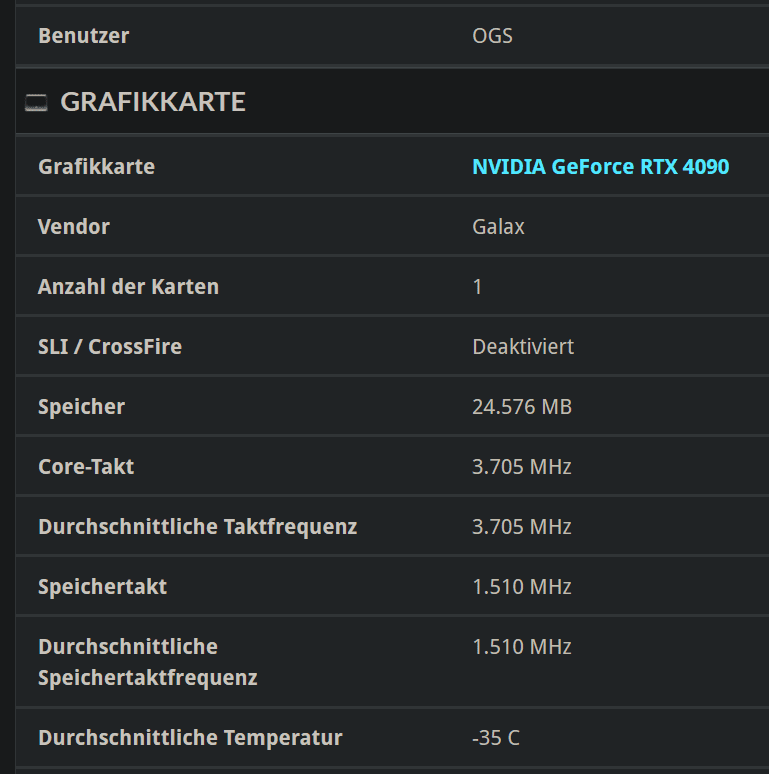The image size is (769, 774).
Task: Click the GRAFIKKARTE section heading
Action: (153, 102)
